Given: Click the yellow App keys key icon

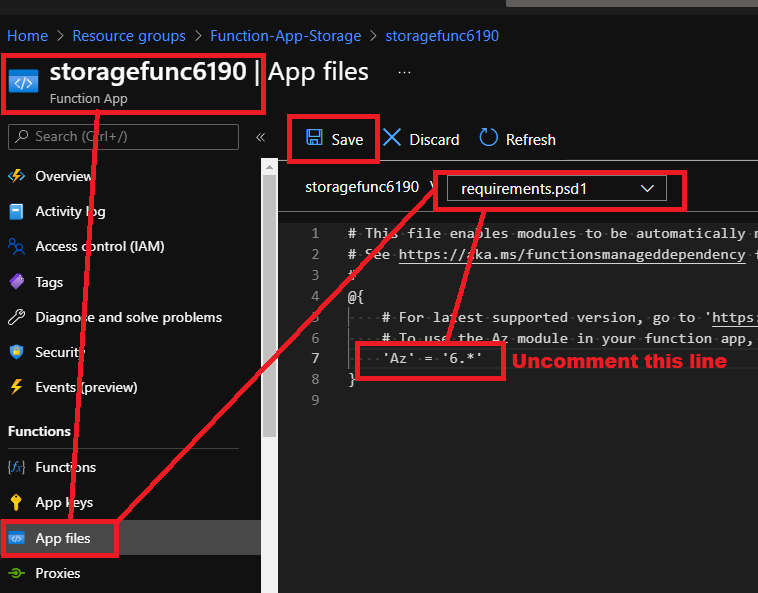Looking at the screenshot, I should click(16, 503).
